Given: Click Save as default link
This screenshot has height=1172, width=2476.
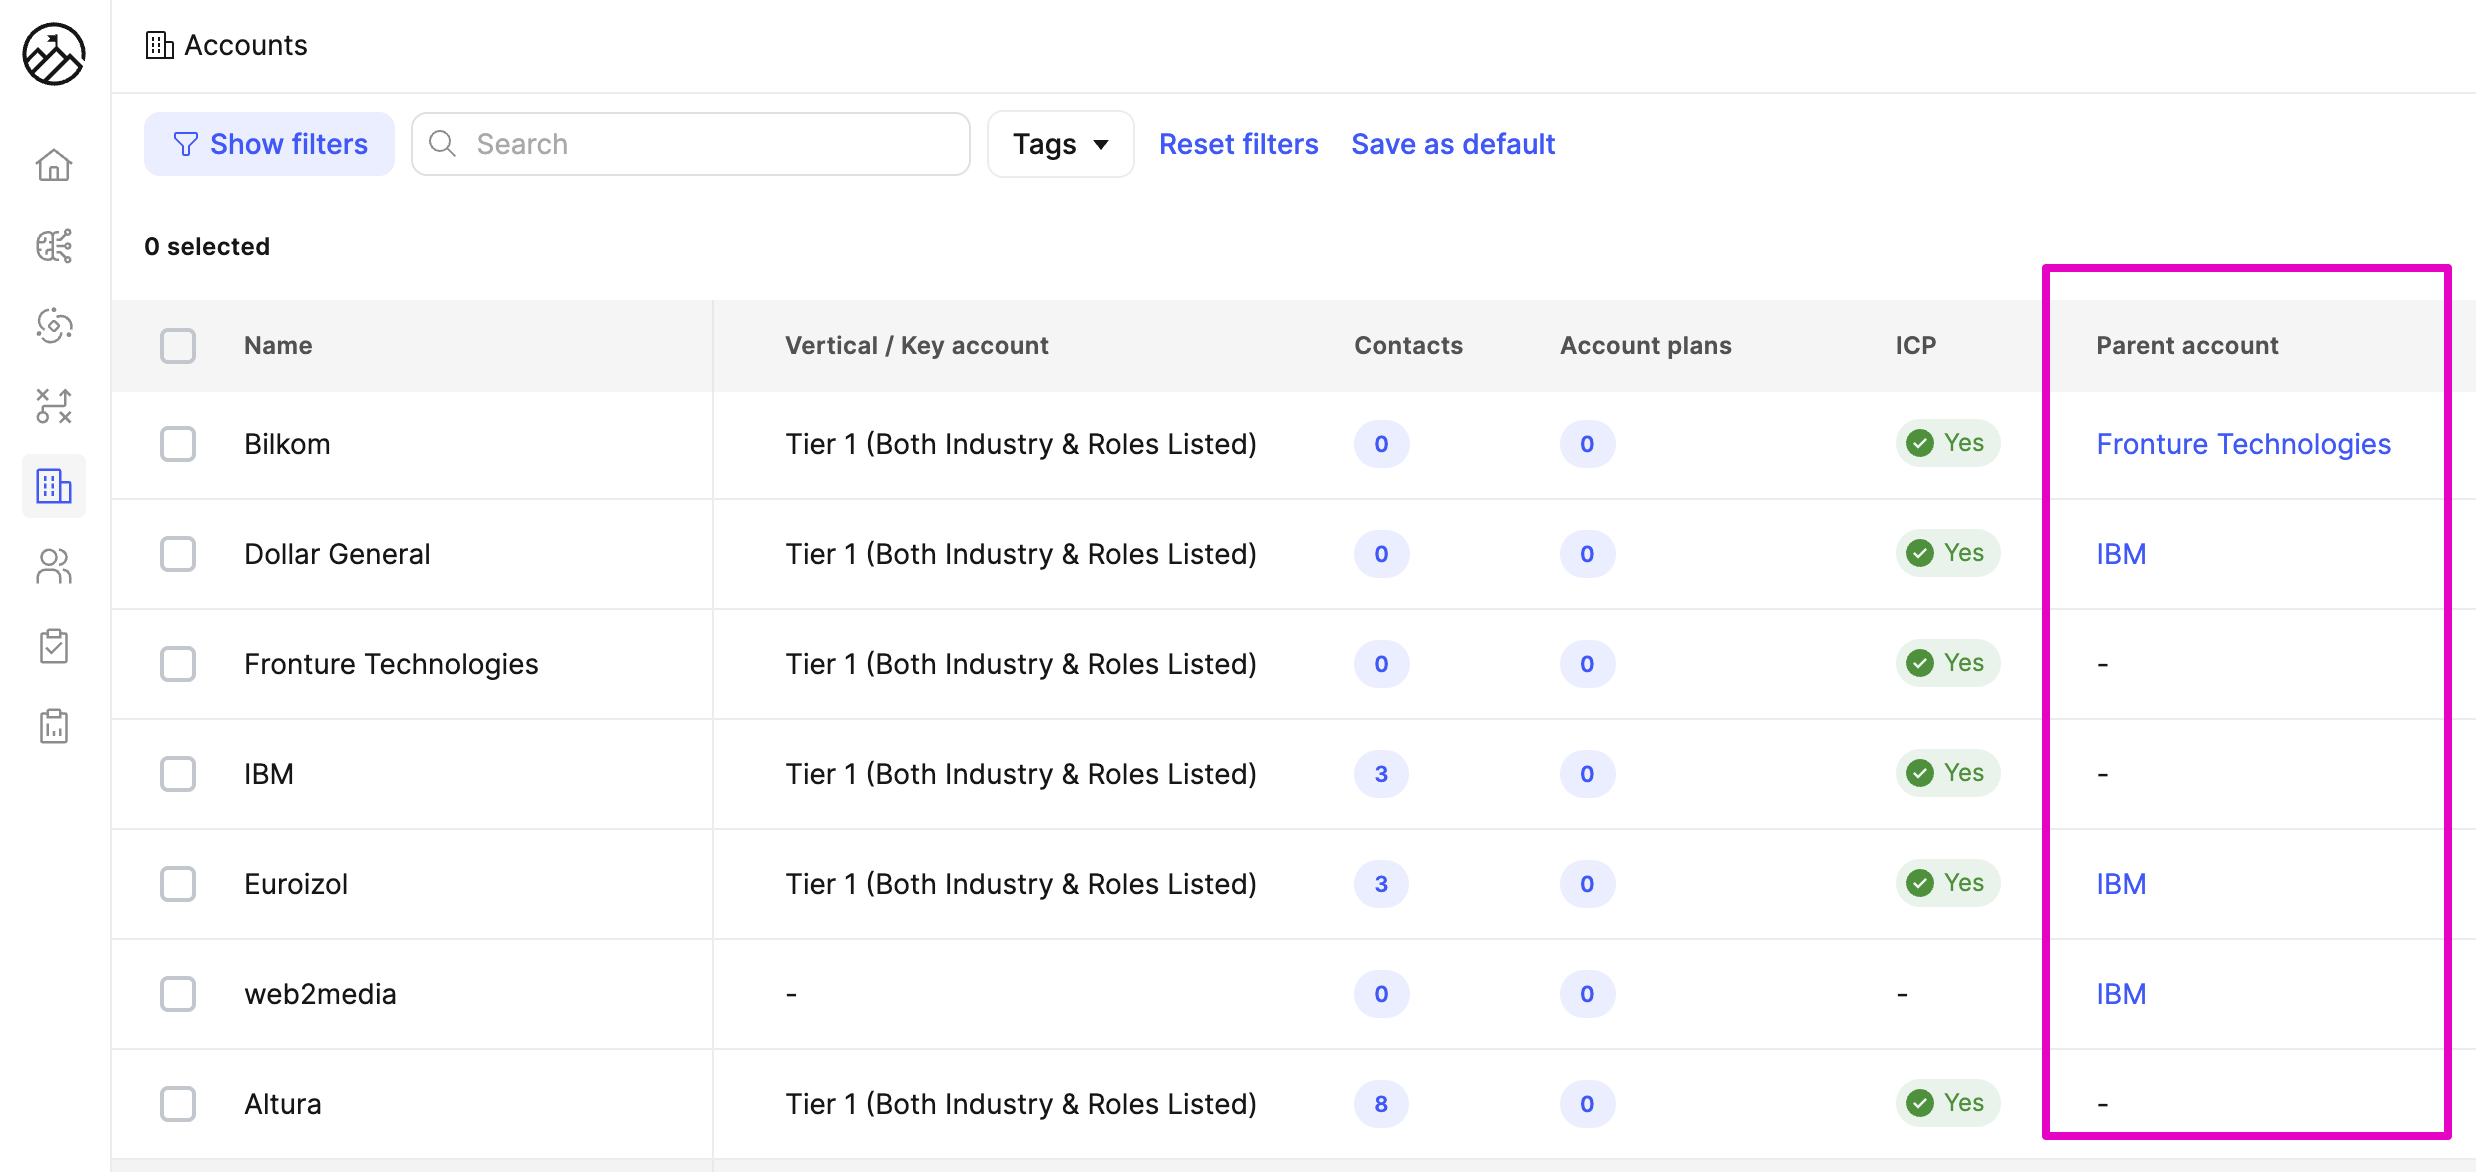Looking at the screenshot, I should click(1453, 144).
